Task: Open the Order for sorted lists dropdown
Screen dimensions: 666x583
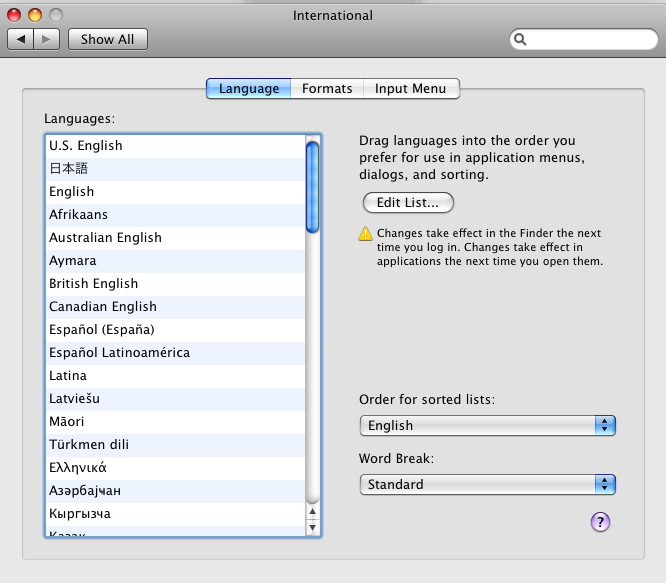Action: [x=488, y=425]
